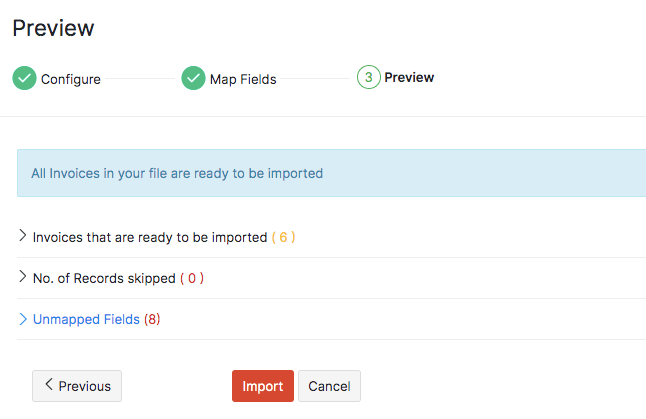Go back with the Previous button

click(x=77, y=386)
